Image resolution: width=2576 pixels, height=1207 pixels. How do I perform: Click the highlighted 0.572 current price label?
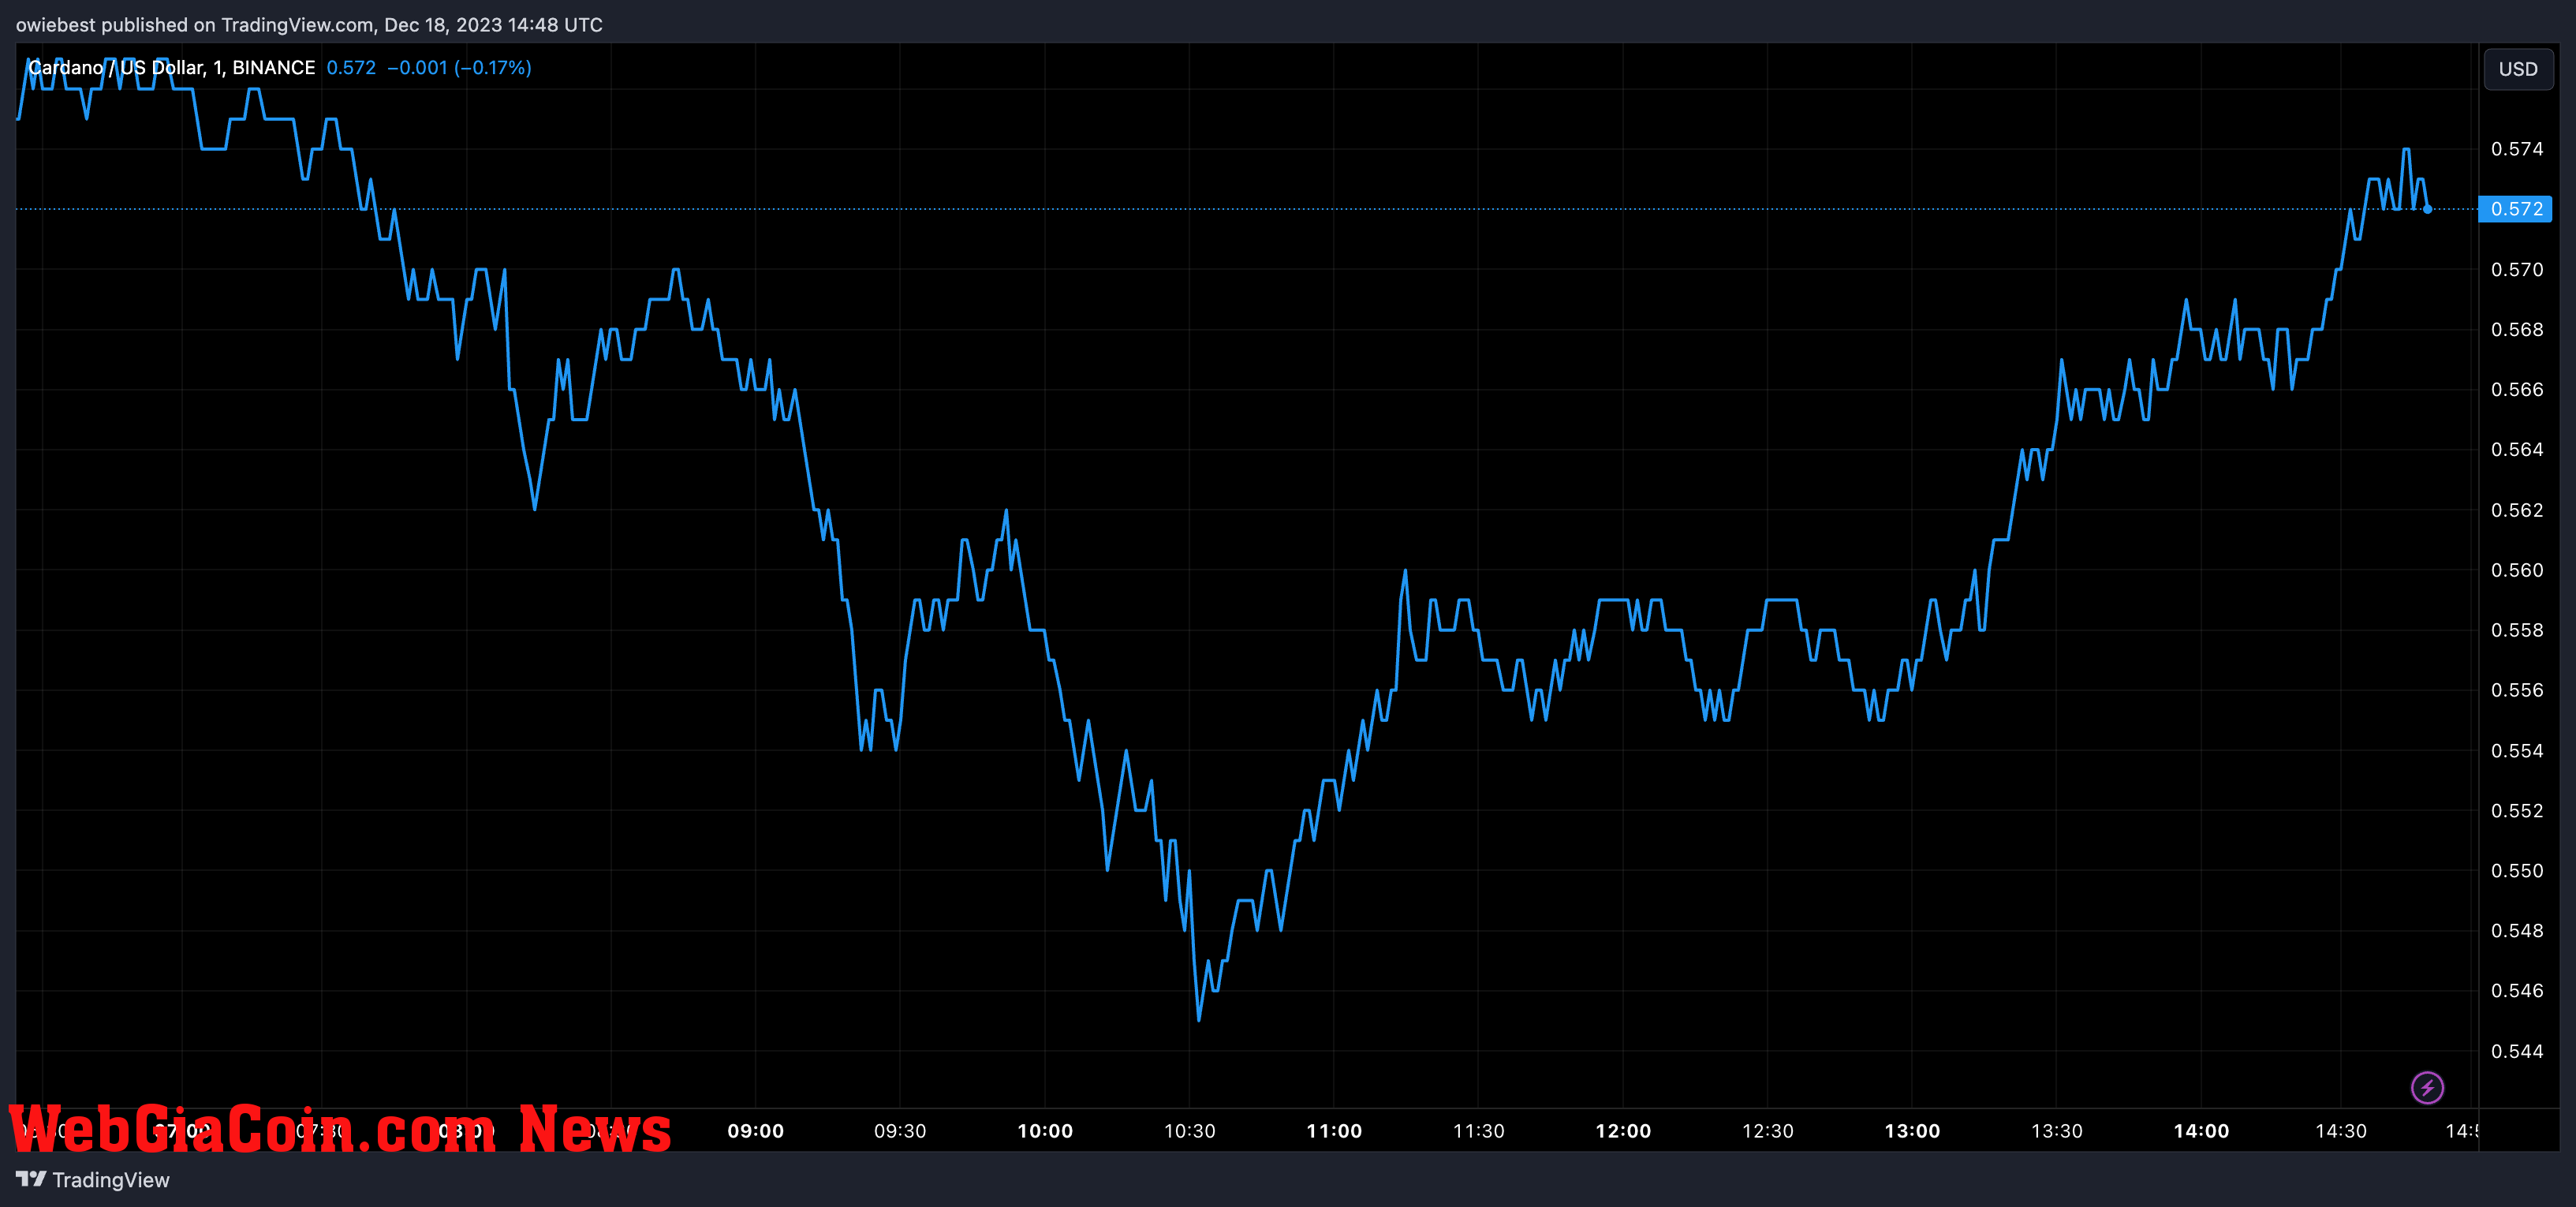click(x=2515, y=209)
